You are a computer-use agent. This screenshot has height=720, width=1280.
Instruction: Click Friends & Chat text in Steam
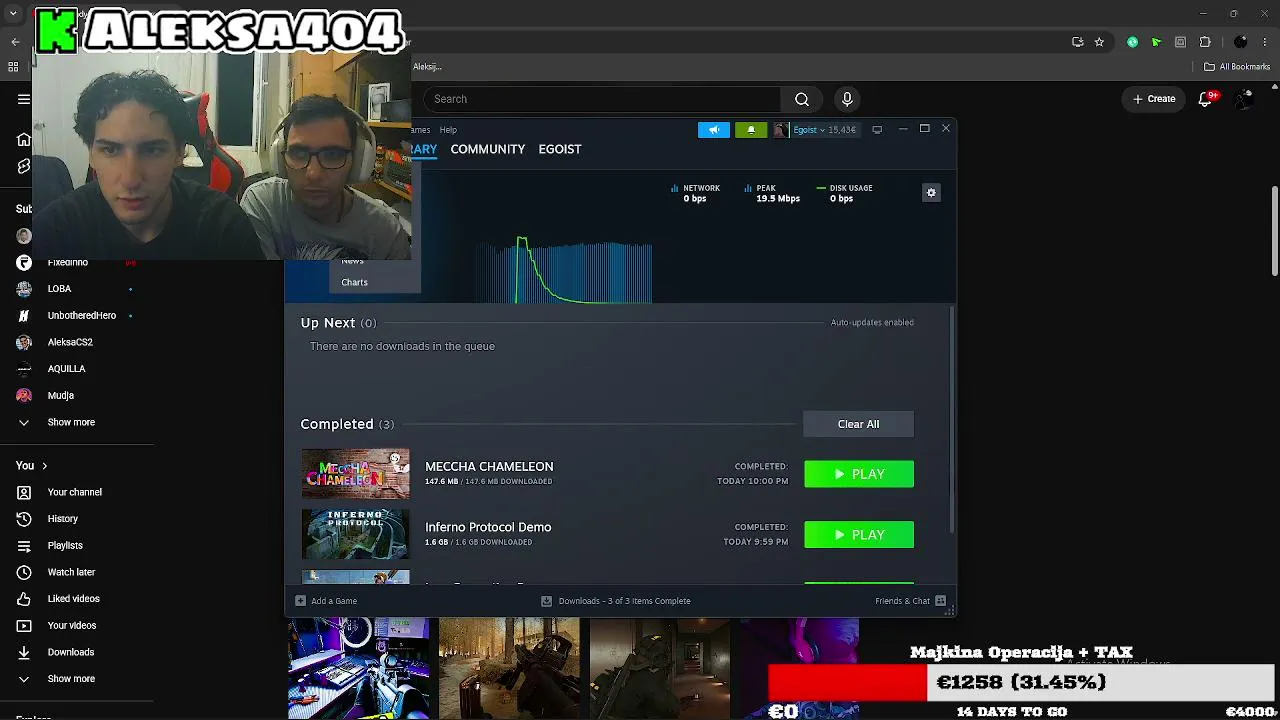902,601
